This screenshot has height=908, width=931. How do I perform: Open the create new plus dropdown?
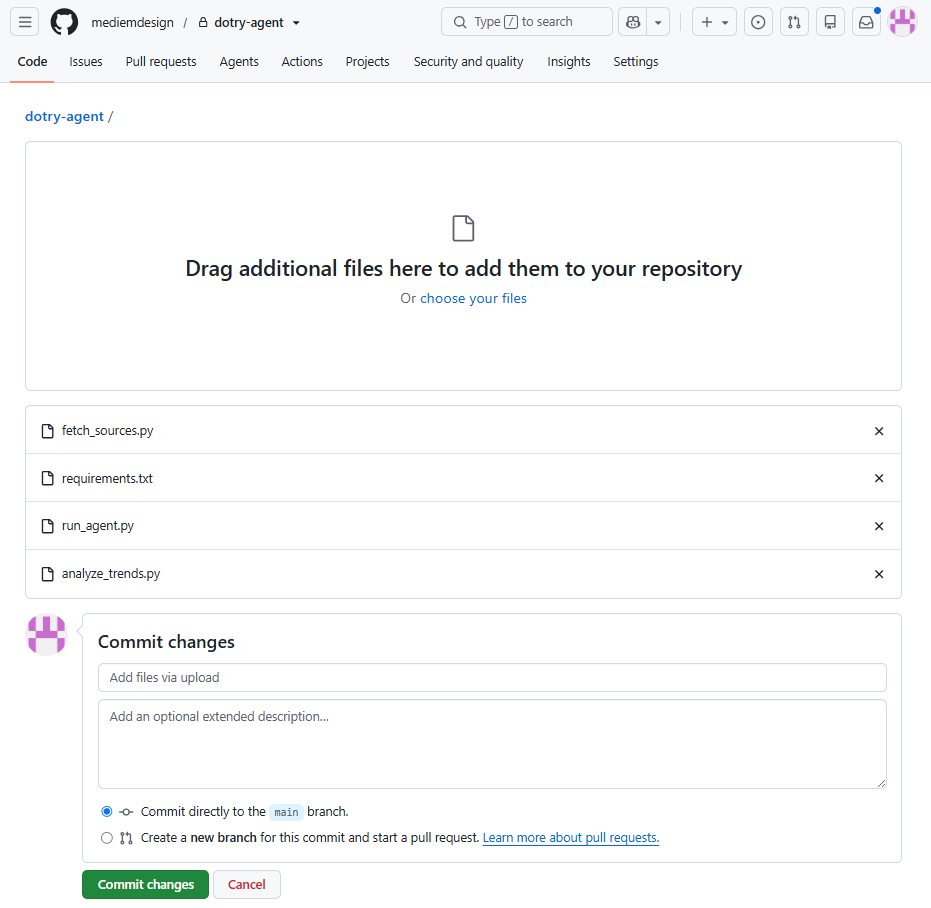[x=714, y=22]
